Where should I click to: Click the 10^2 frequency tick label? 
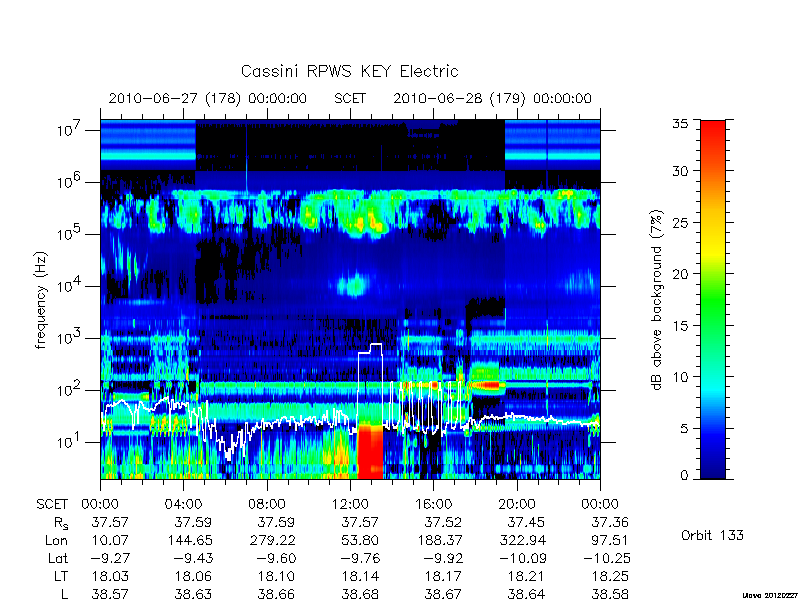pyautogui.click(x=67, y=389)
